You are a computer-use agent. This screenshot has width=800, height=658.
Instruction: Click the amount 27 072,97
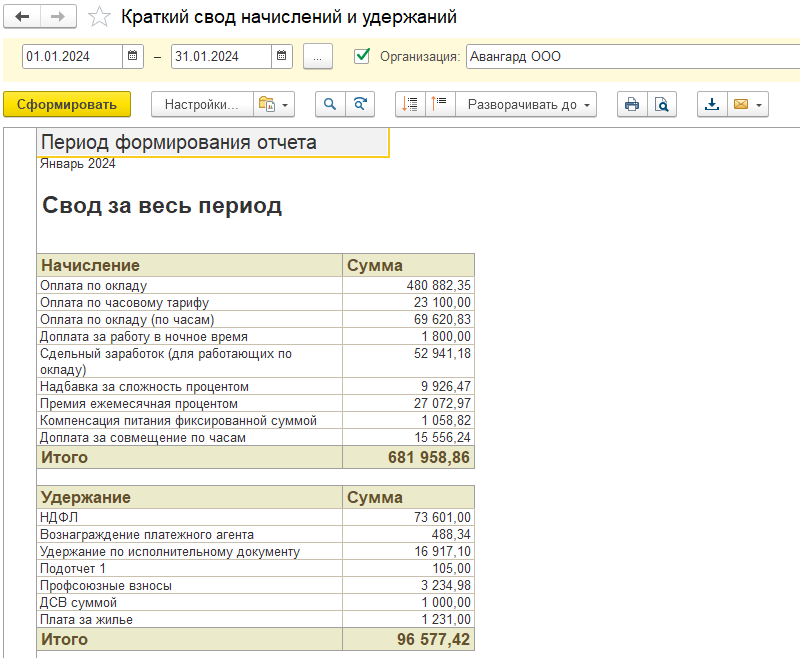pyautogui.click(x=442, y=403)
